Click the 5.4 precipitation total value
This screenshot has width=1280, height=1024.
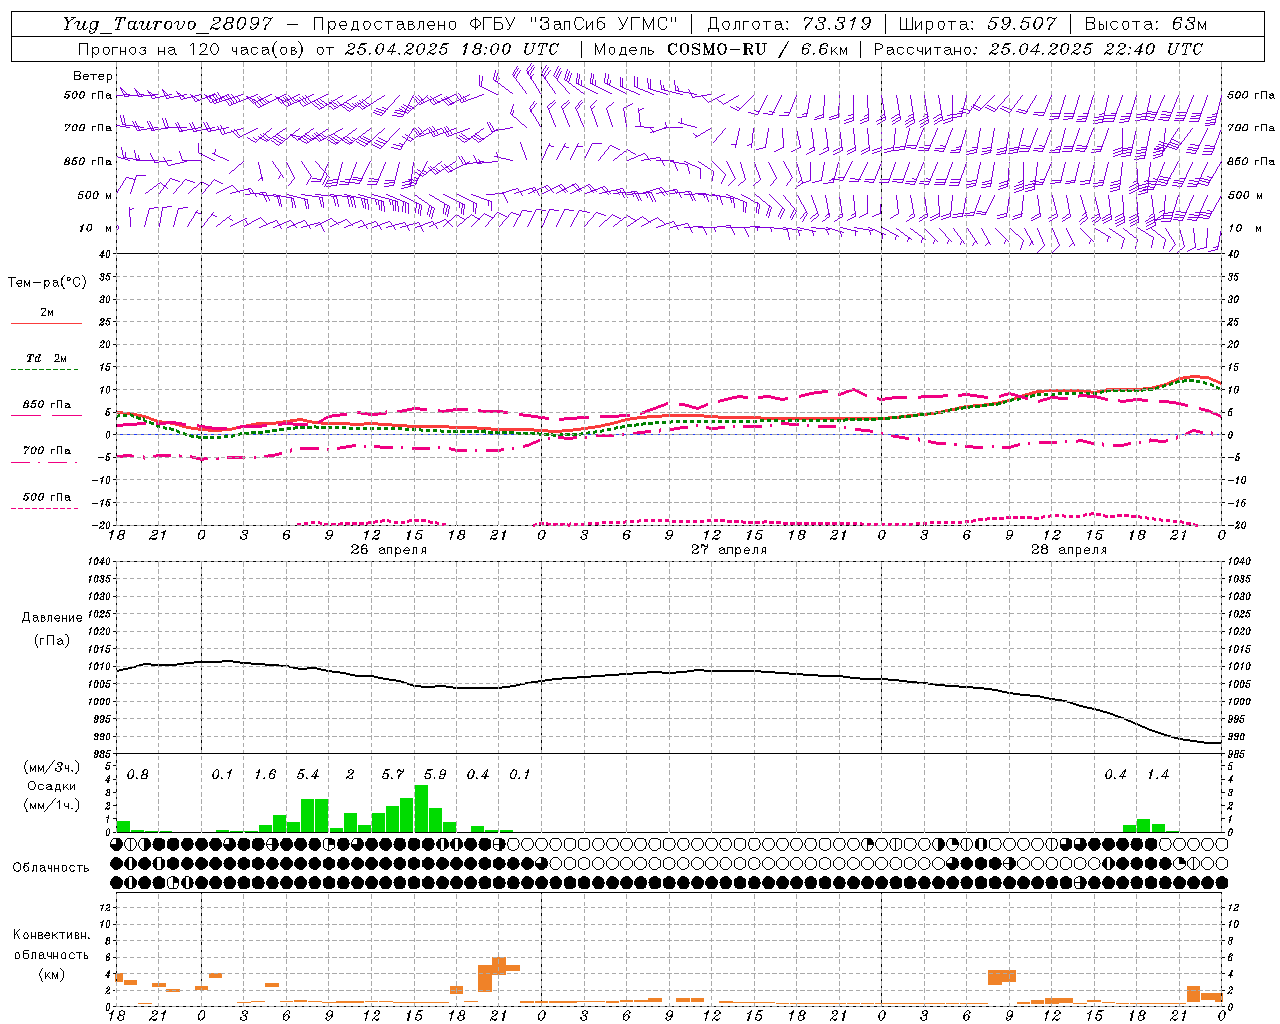pos(308,775)
